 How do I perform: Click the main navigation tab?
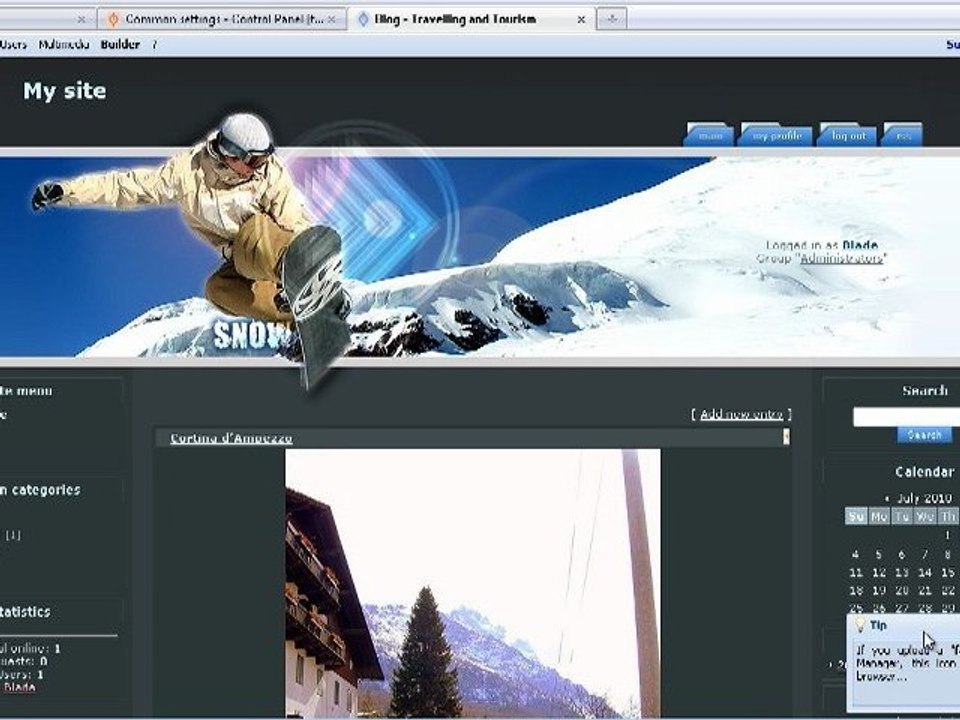click(710, 135)
